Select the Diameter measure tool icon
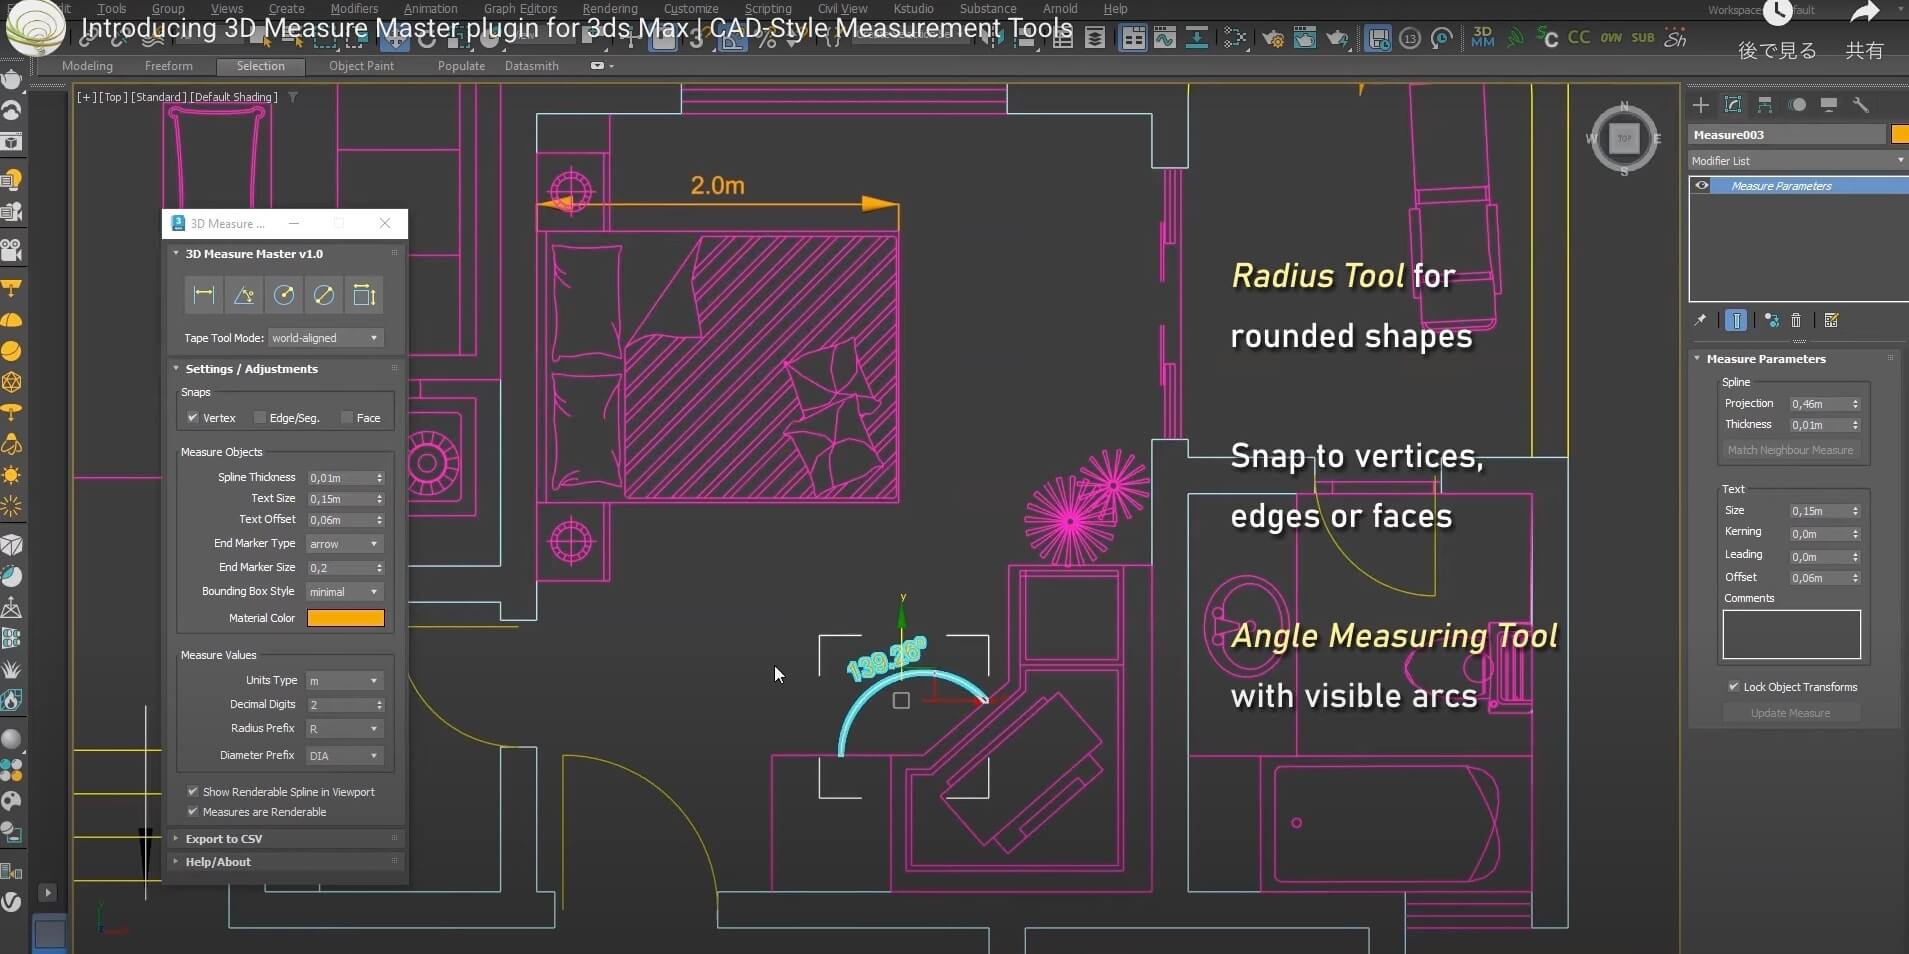 pyautogui.click(x=324, y=295)
